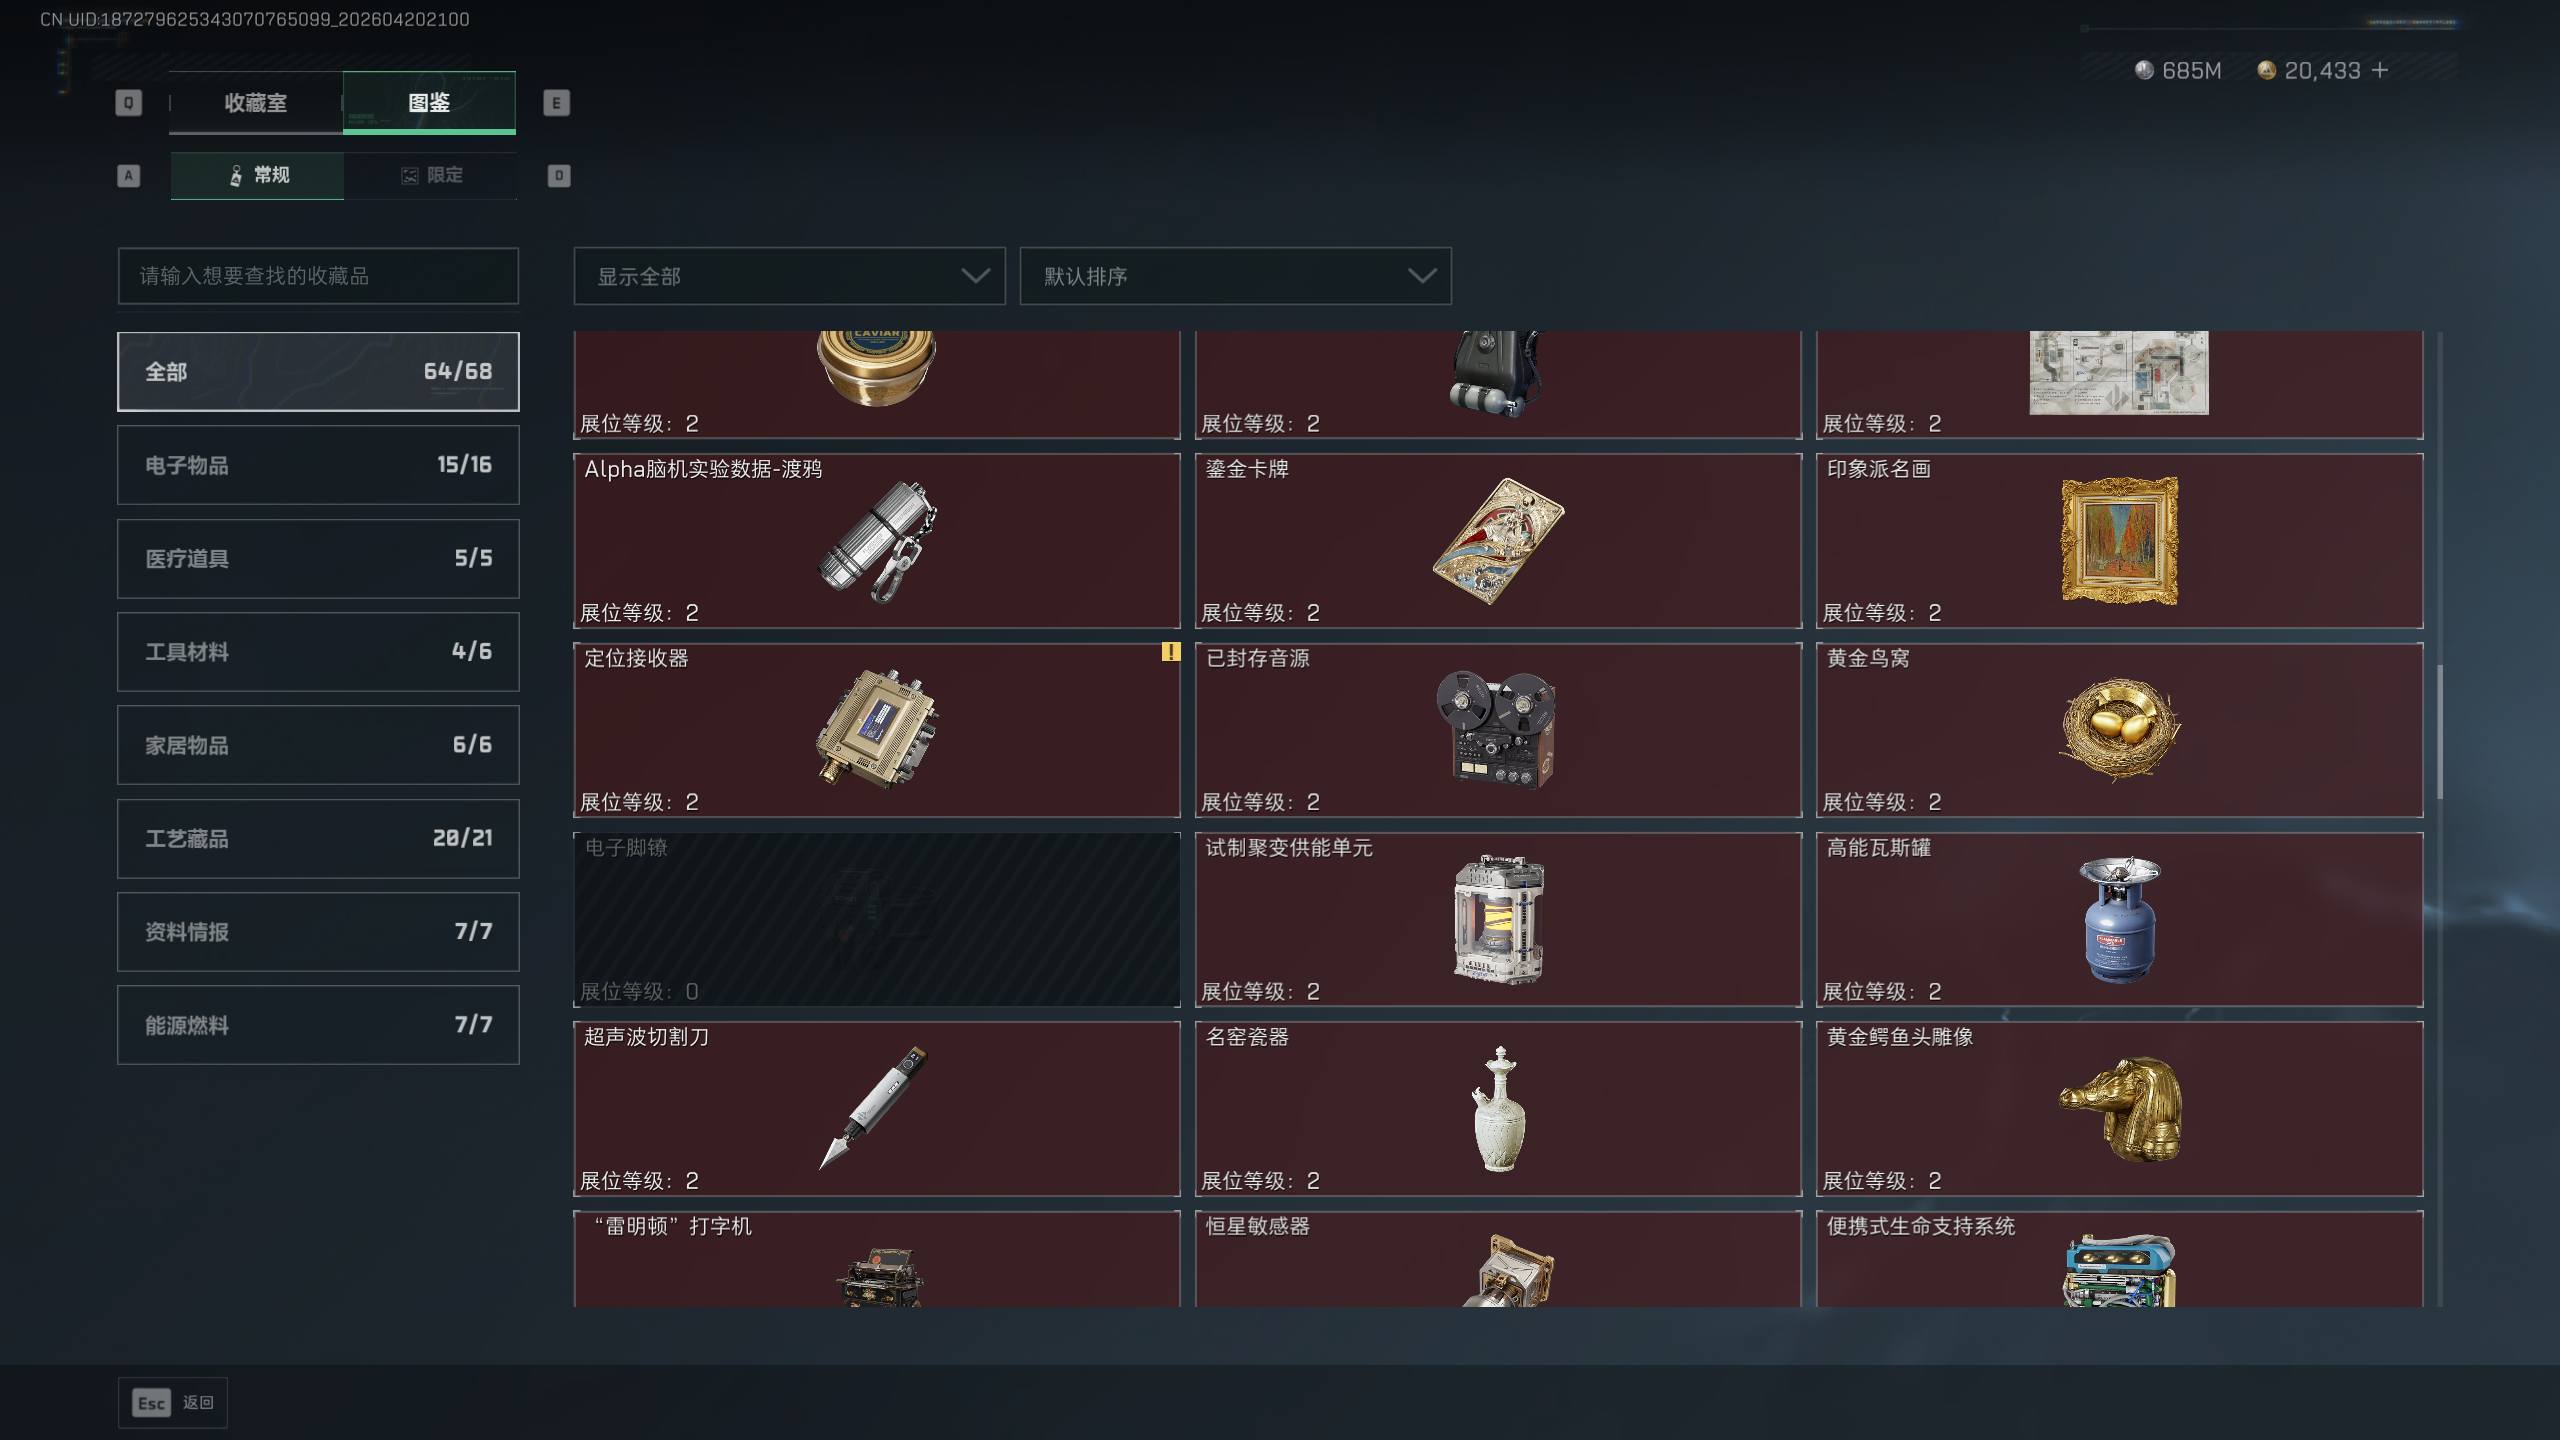This screenshot has width=2560, height=1440.
Task: Open the 名窑瓷器 porcelain vase item
Action: 1498,1108
